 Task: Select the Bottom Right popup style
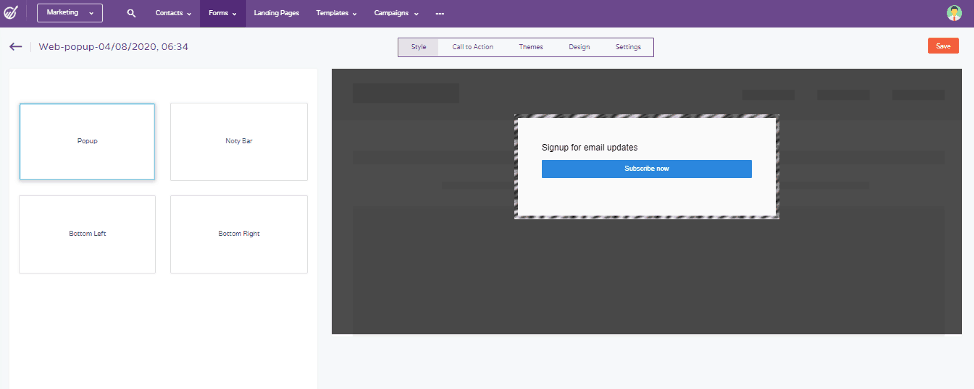[239, 234]
